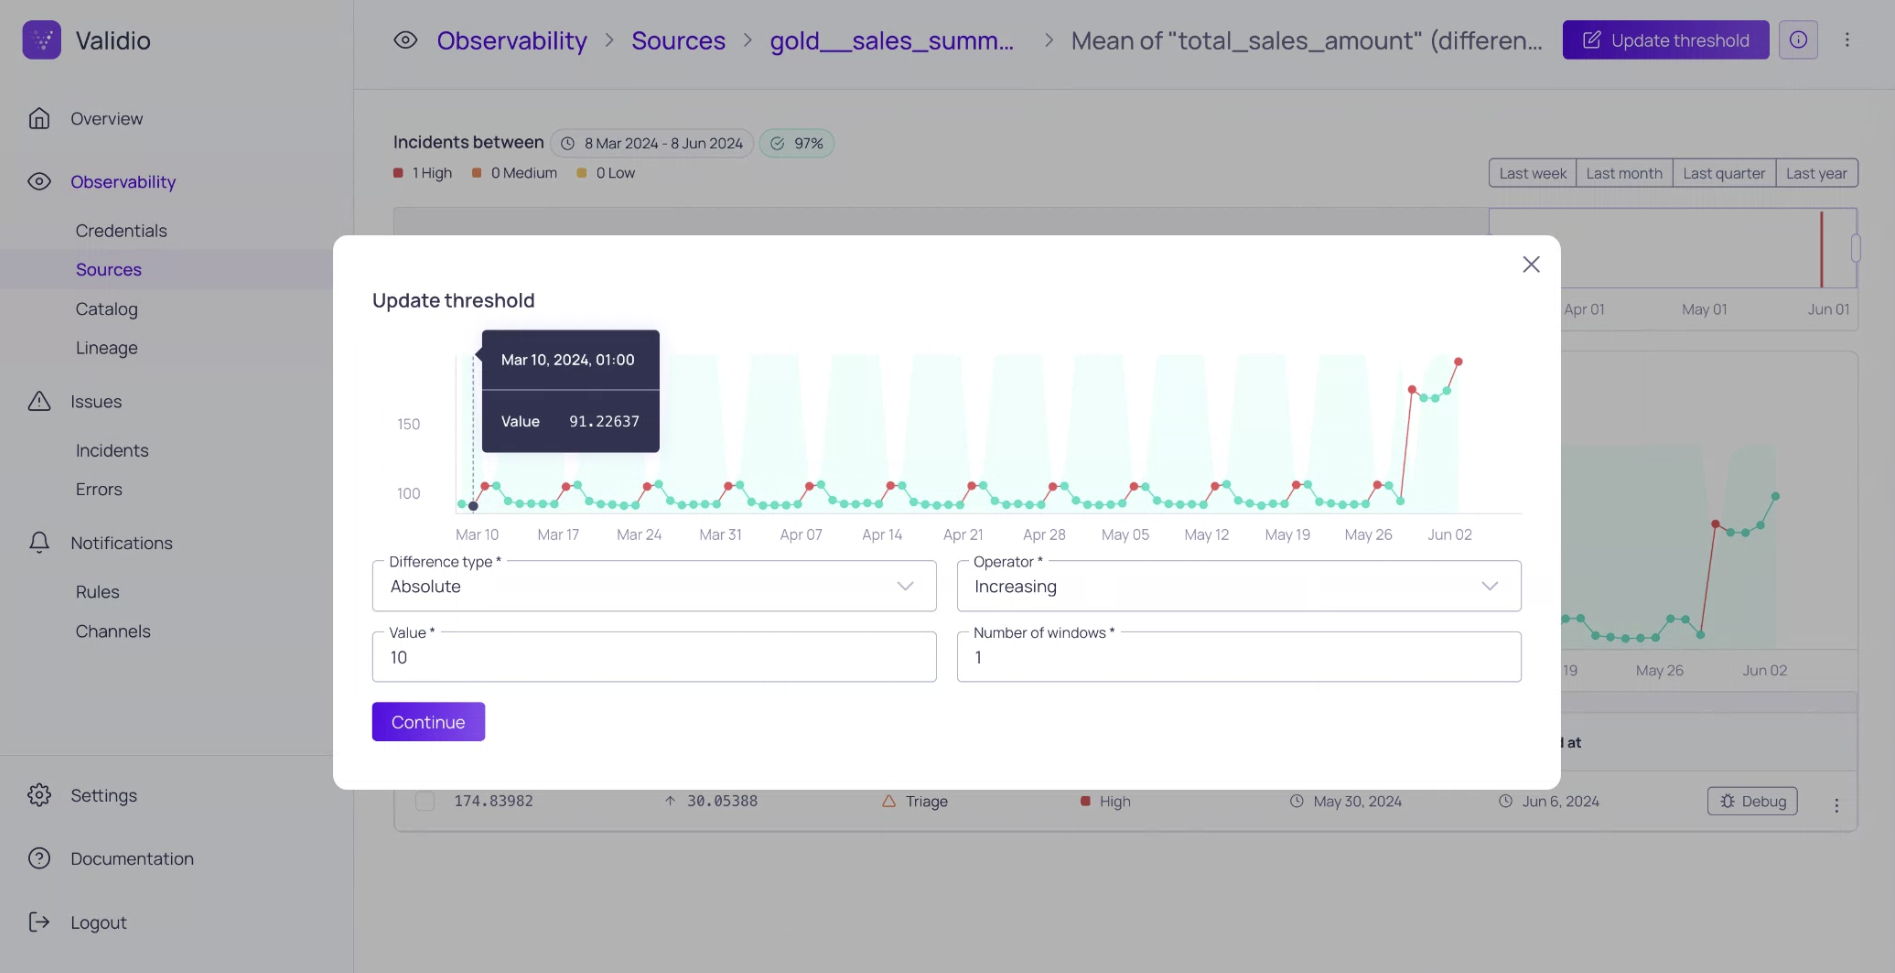Toggle the incident row checkbox
This screenshot has height=973, width=1895.
coord(425,802)
